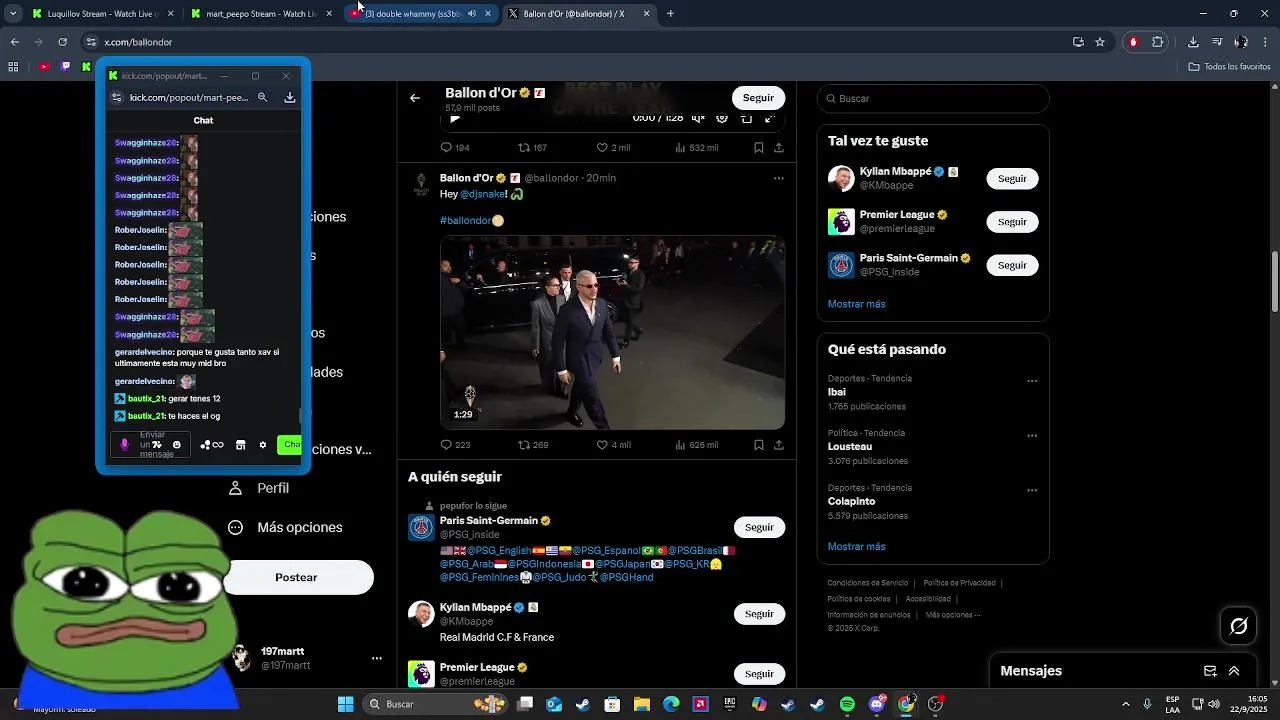Toggle picture-in-picture on the top video
Viewport: 1280px width, 720px height.
tap(746, 118)
